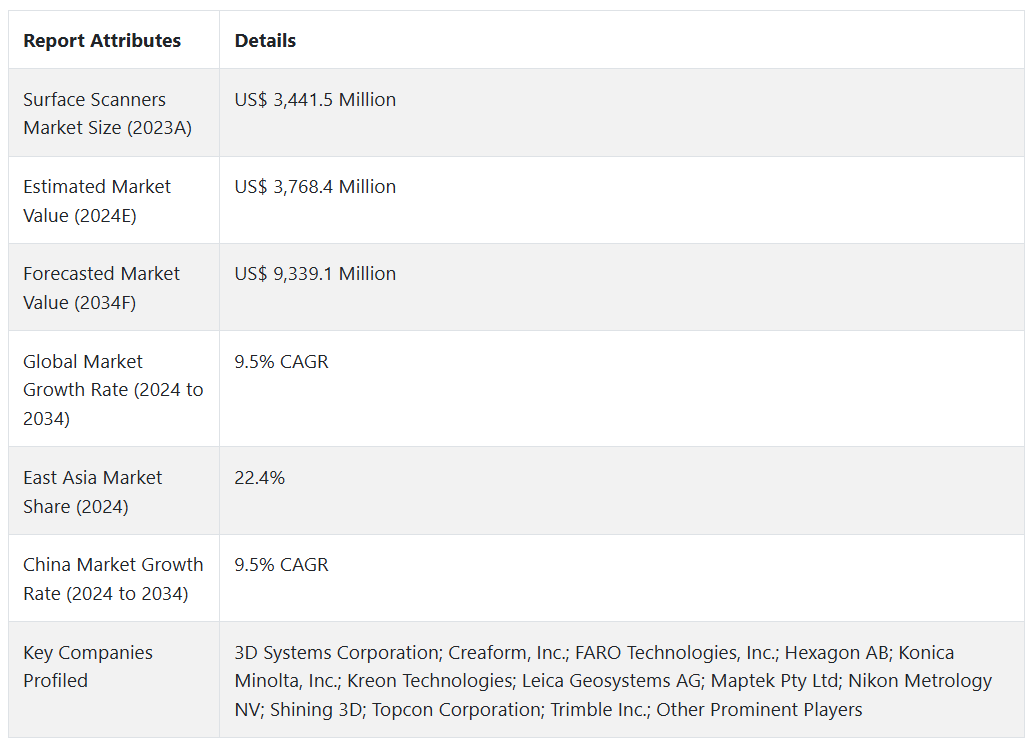This screenshot has height=746, width=1029.
Task: Click the "US$ 3,441.5 Million" value
Action: tap(315, 100)
